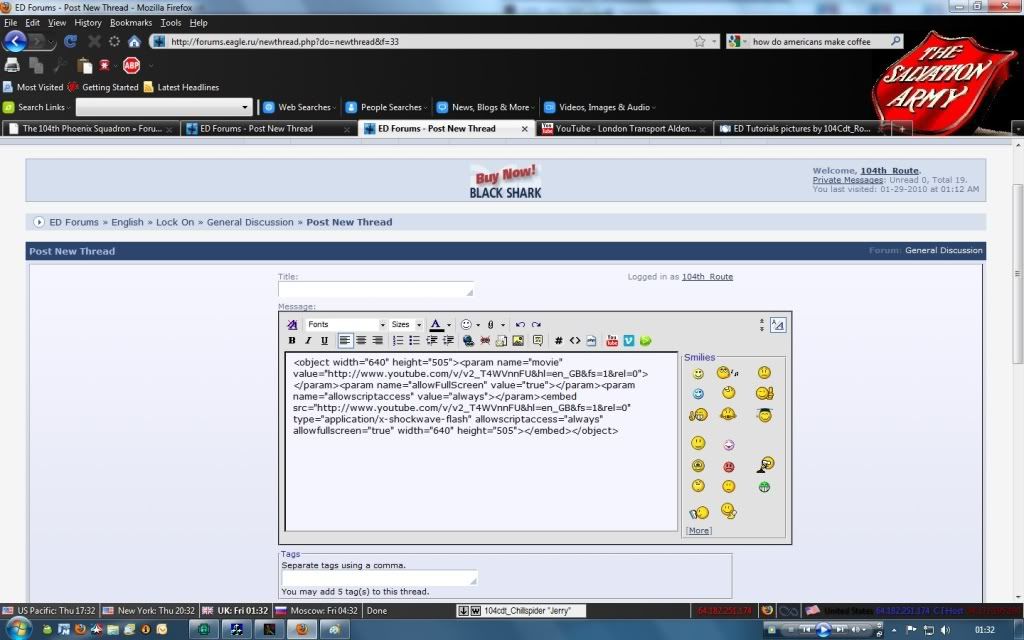Insert image using editor toolbar icon

(518, 341)
